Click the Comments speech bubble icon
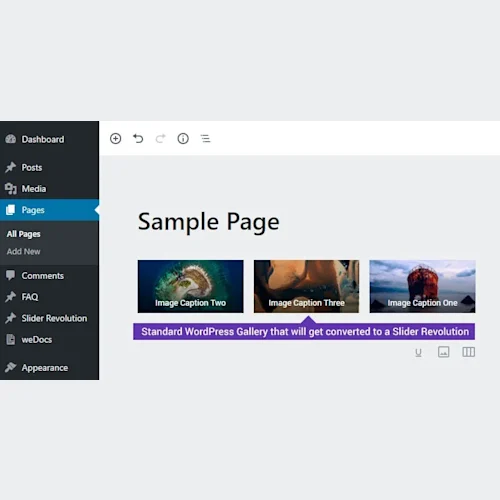Screen dimensions: 500x500 point(11,275)
